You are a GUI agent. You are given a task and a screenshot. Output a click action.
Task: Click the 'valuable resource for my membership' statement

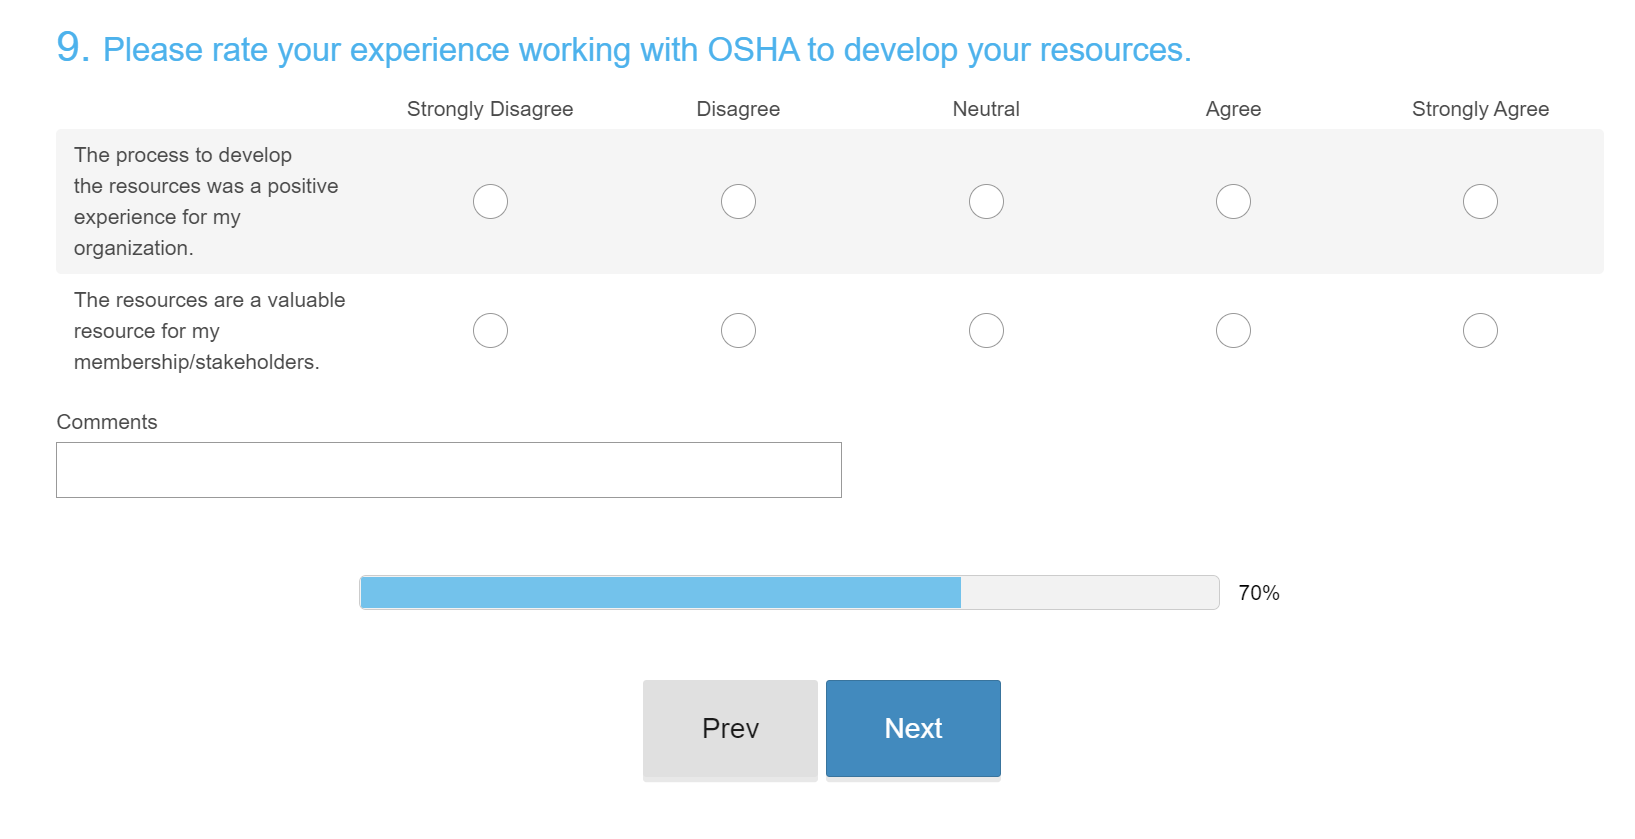pyautogui.click(x=209, y=331)
